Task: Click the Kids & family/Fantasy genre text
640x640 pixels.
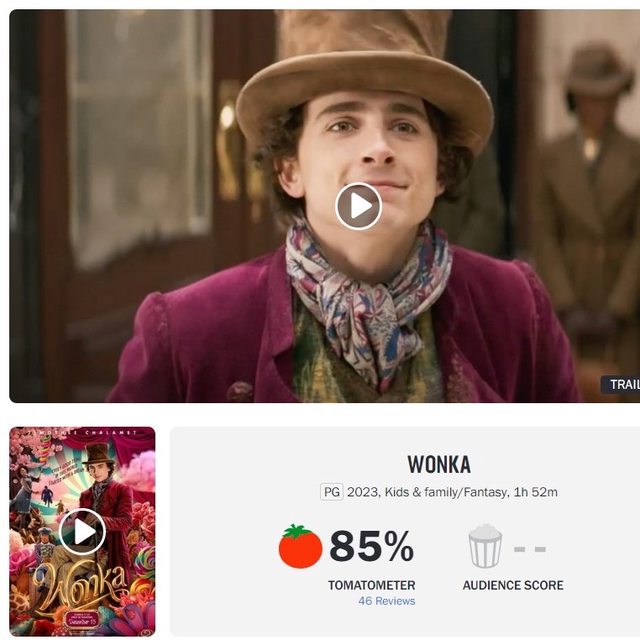Action: click(x=446, y=492)
